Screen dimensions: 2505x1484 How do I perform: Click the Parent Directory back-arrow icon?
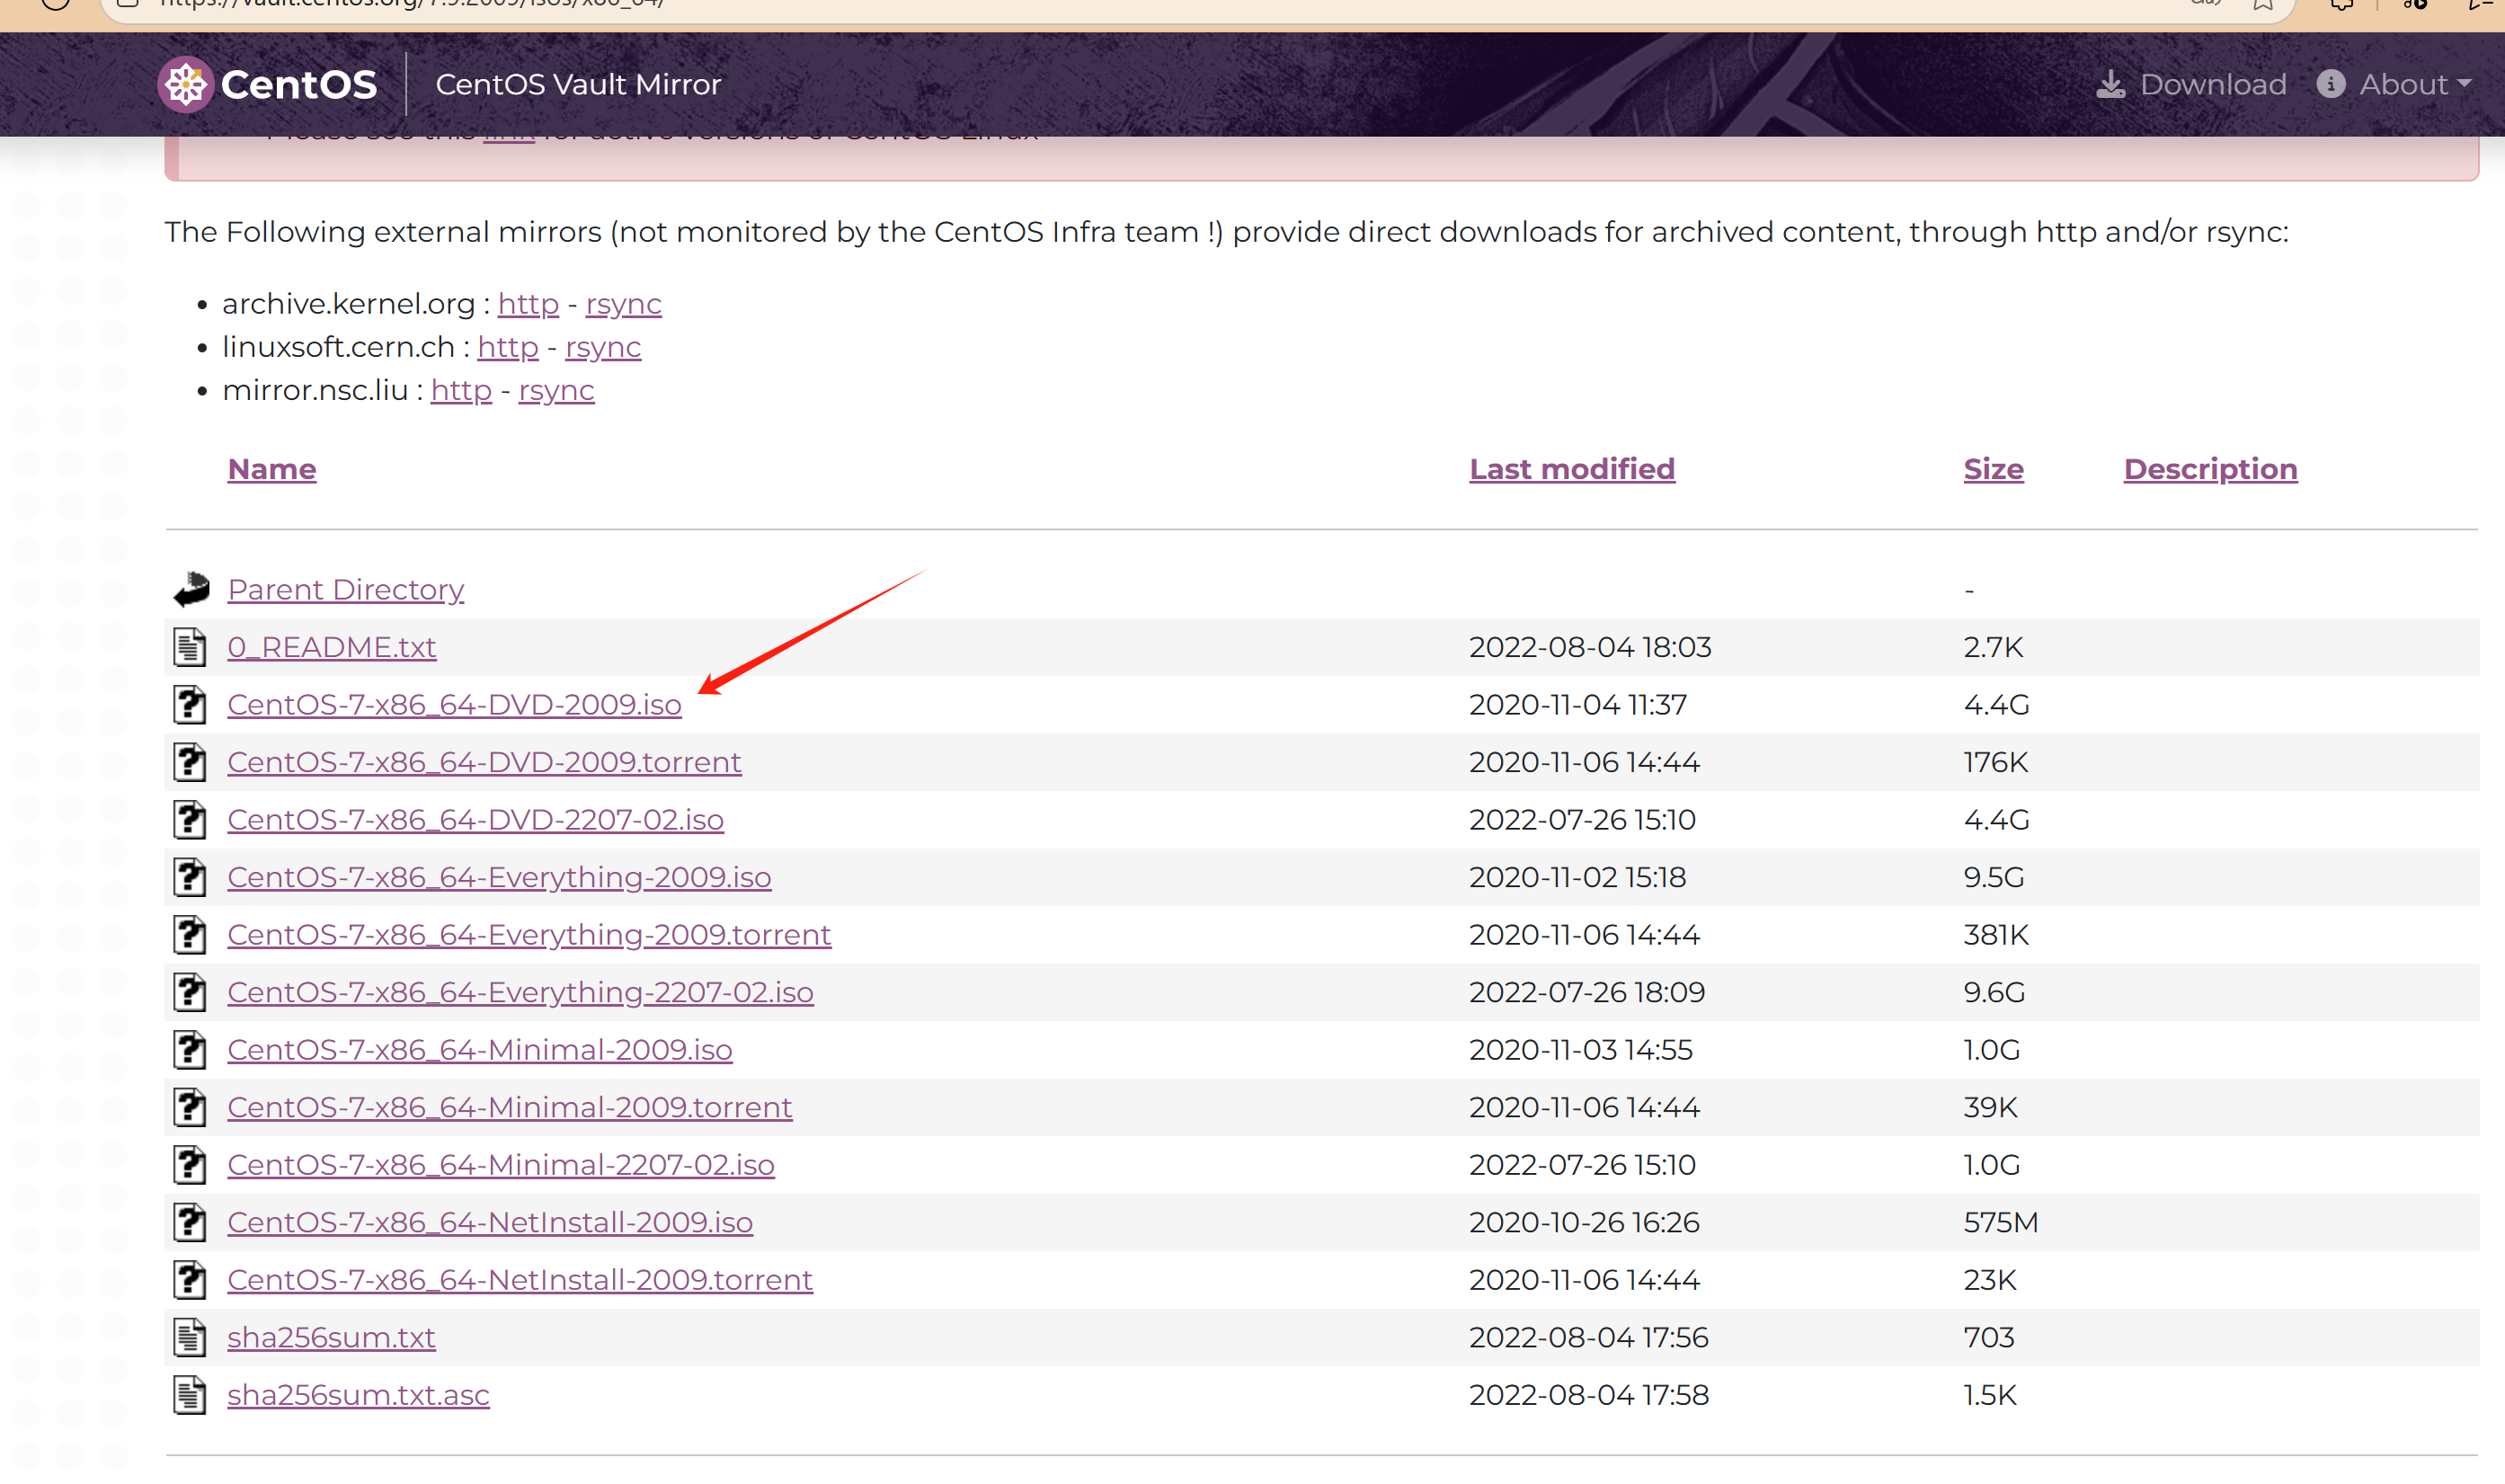pyautogui.click(x=191, y=590)
